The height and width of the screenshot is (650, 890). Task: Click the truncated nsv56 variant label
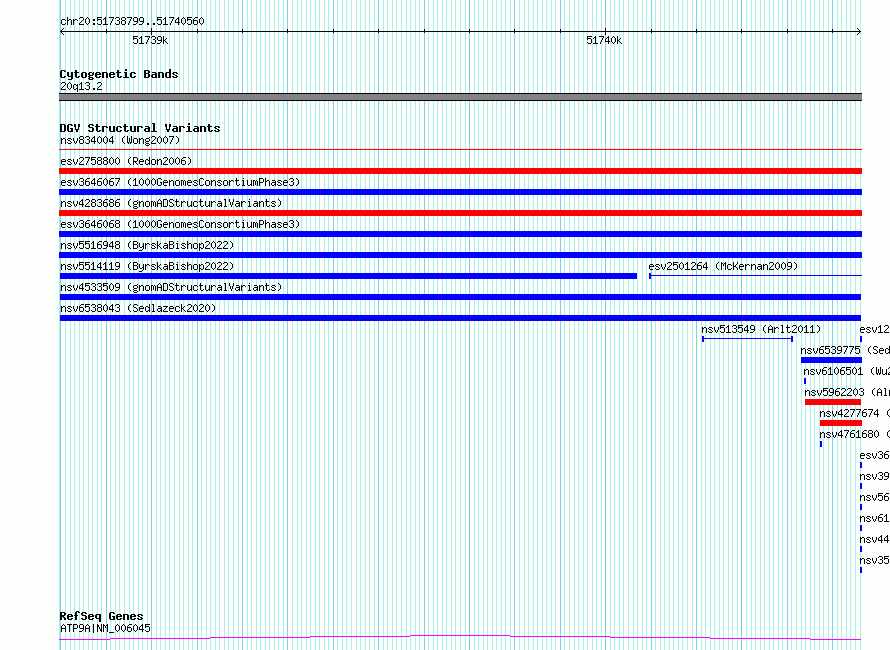874,497
